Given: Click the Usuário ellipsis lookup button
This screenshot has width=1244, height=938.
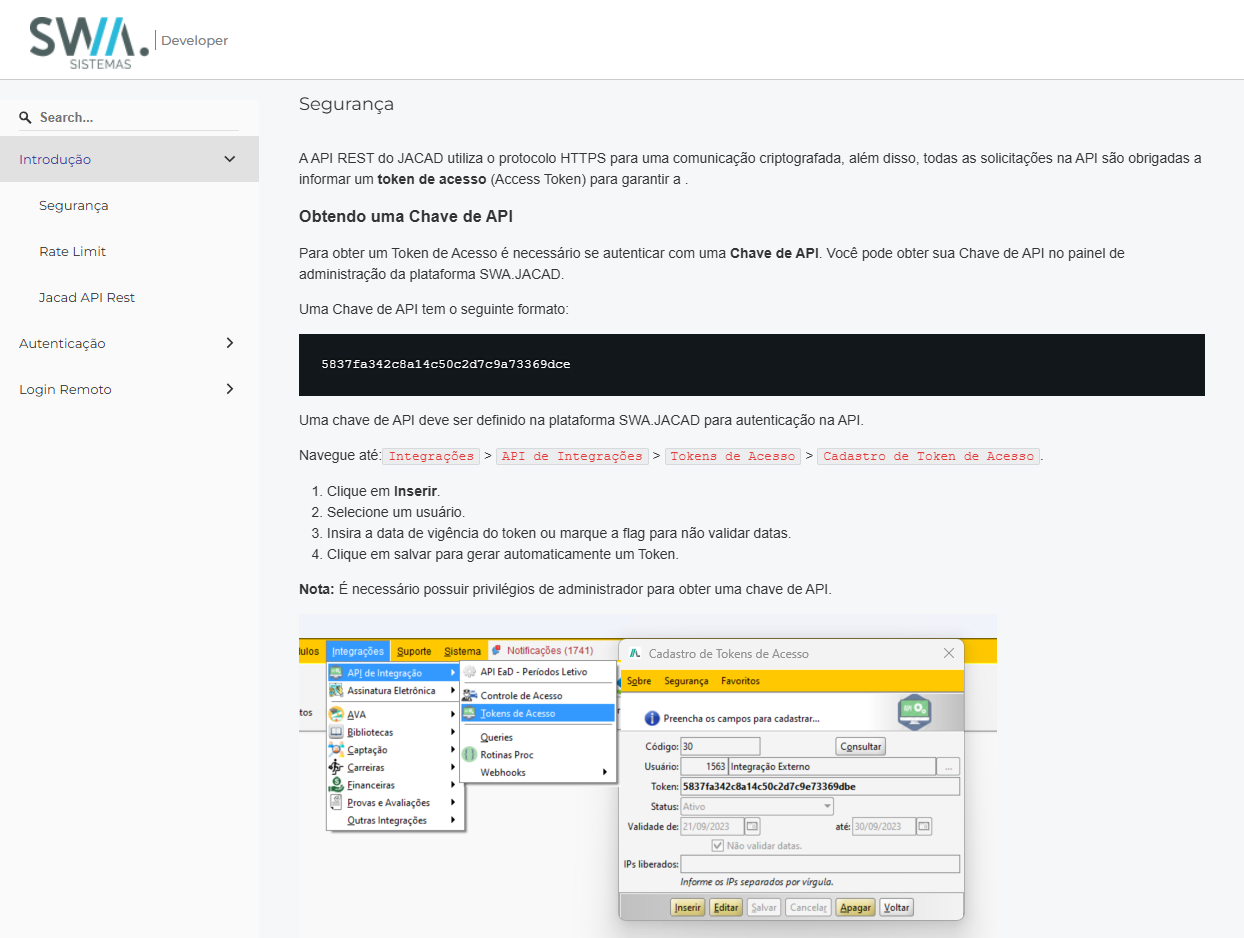Looking at the screenshot, I should click(x=948, y=766).
